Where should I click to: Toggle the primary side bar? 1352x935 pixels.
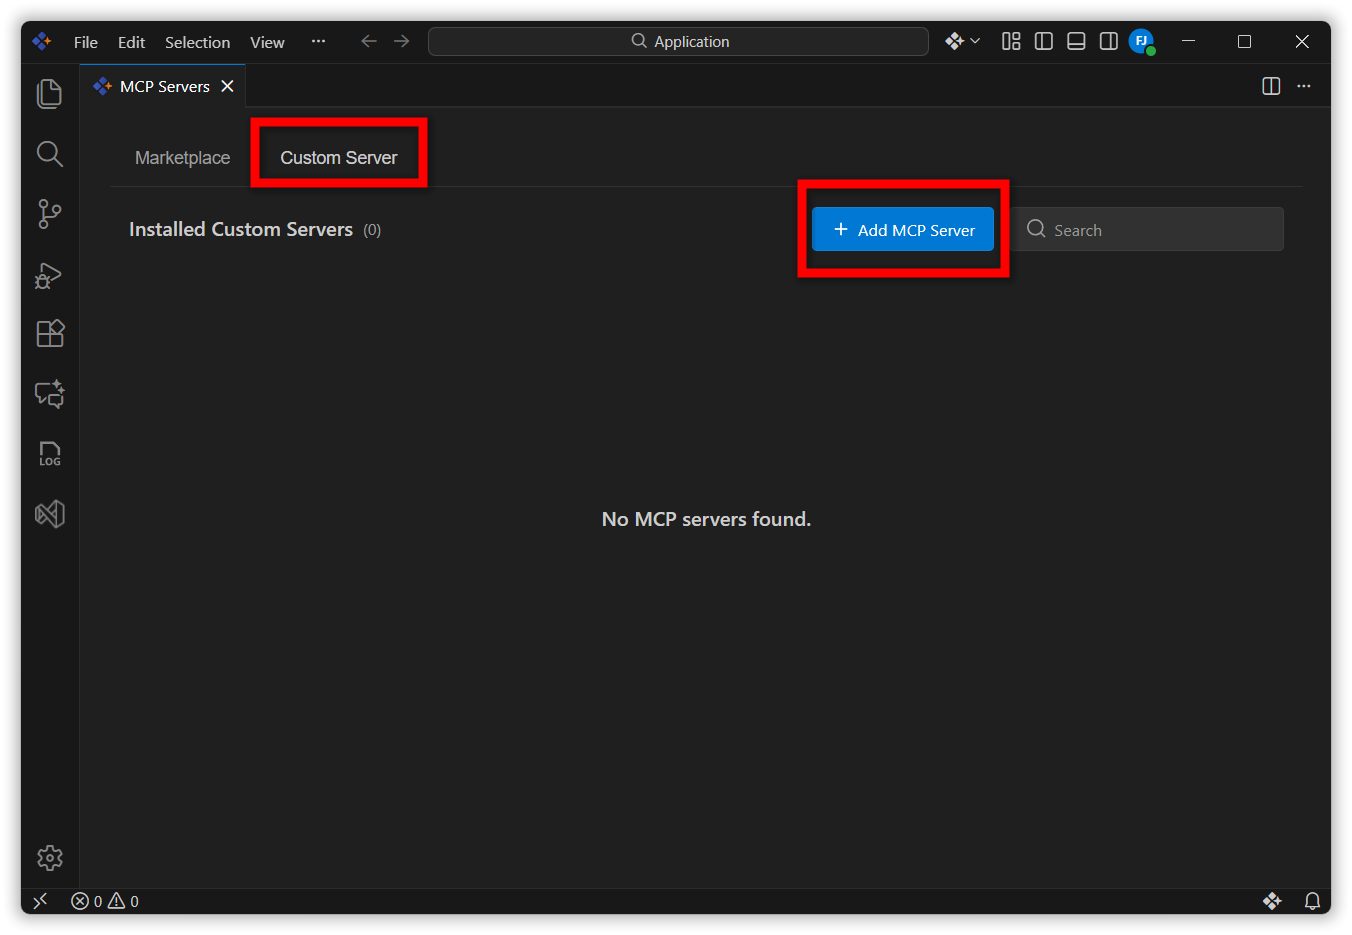1043,41
